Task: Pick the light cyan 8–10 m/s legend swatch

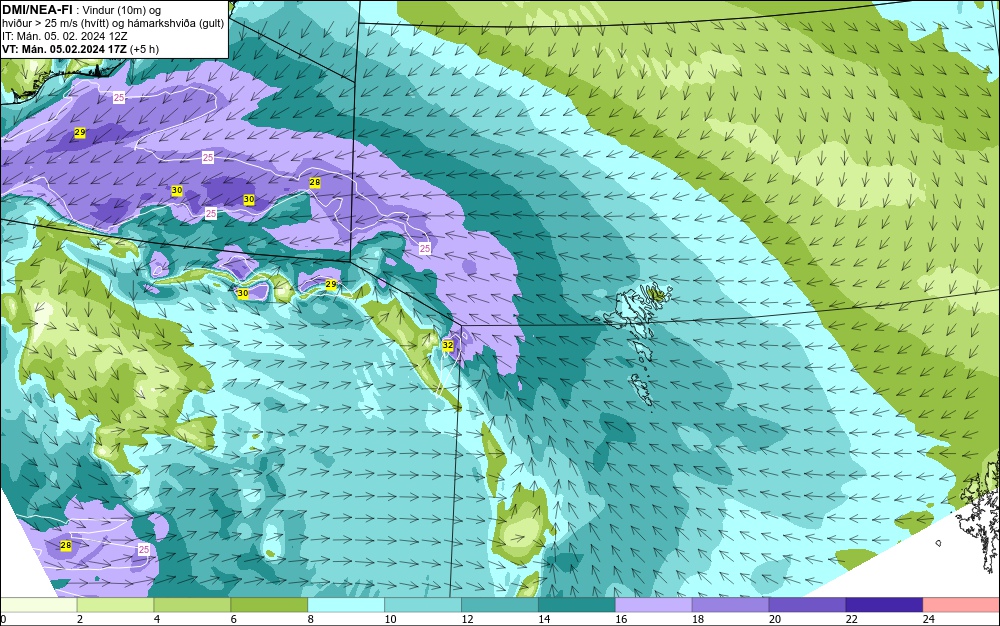Action: (x=346, y=605)
